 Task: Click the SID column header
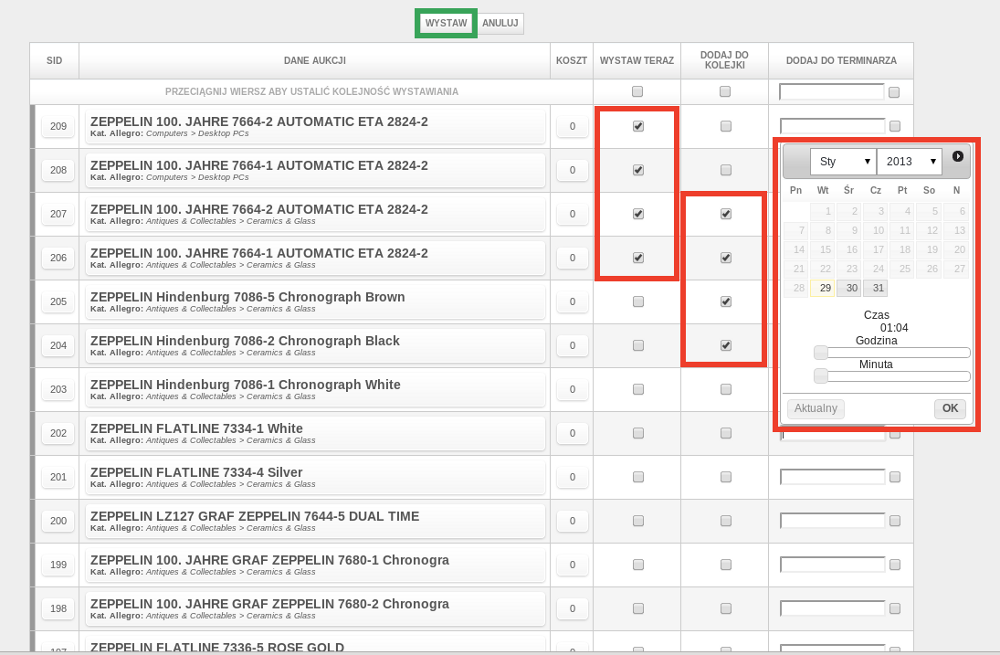coord(54,61)
